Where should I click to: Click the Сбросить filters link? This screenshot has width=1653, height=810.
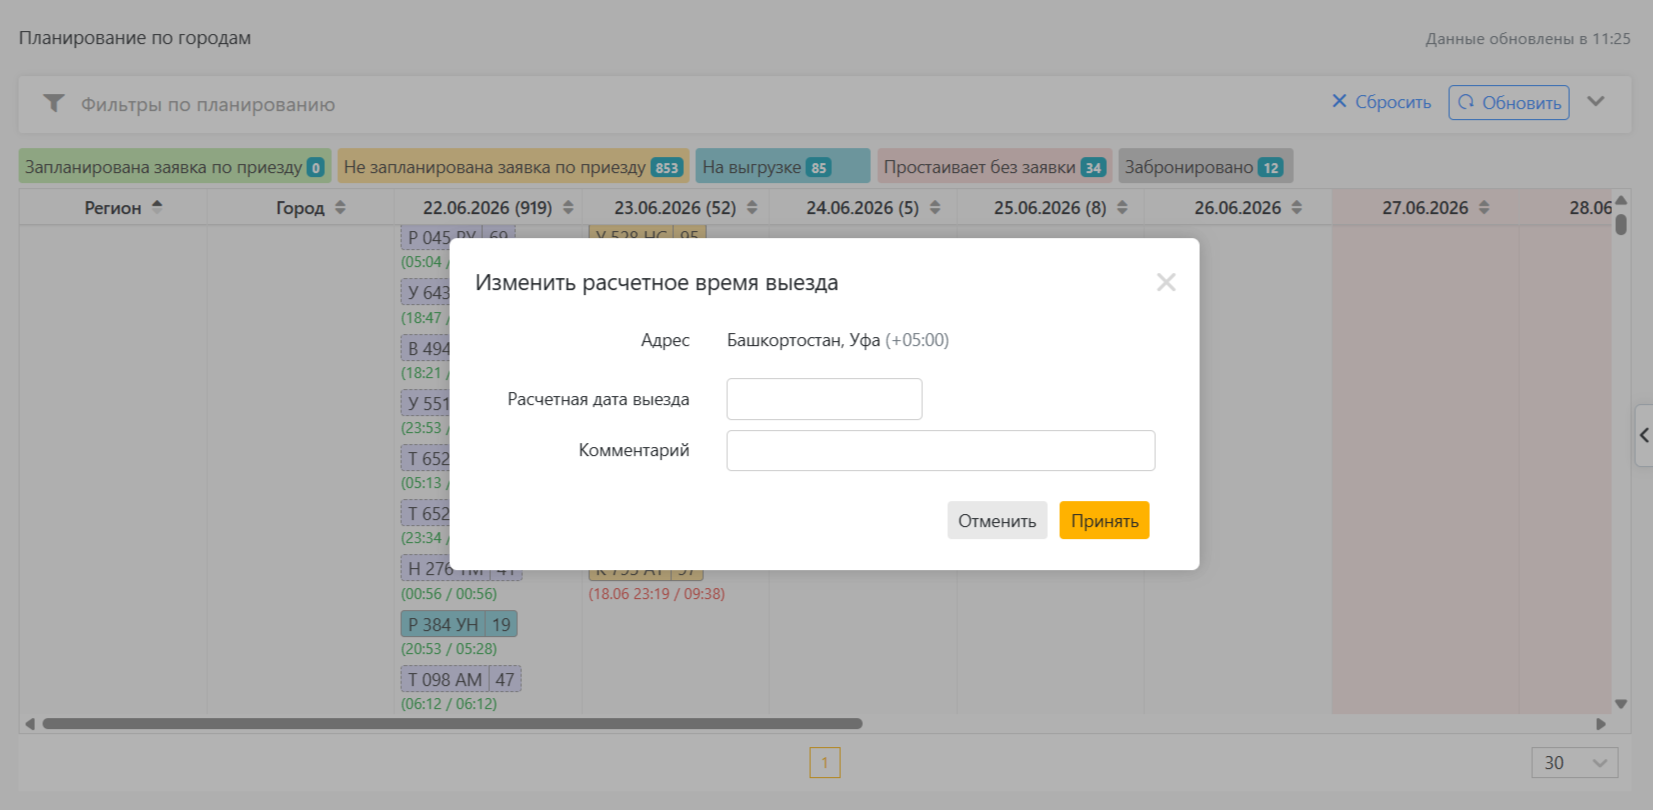coord(1381,102)
